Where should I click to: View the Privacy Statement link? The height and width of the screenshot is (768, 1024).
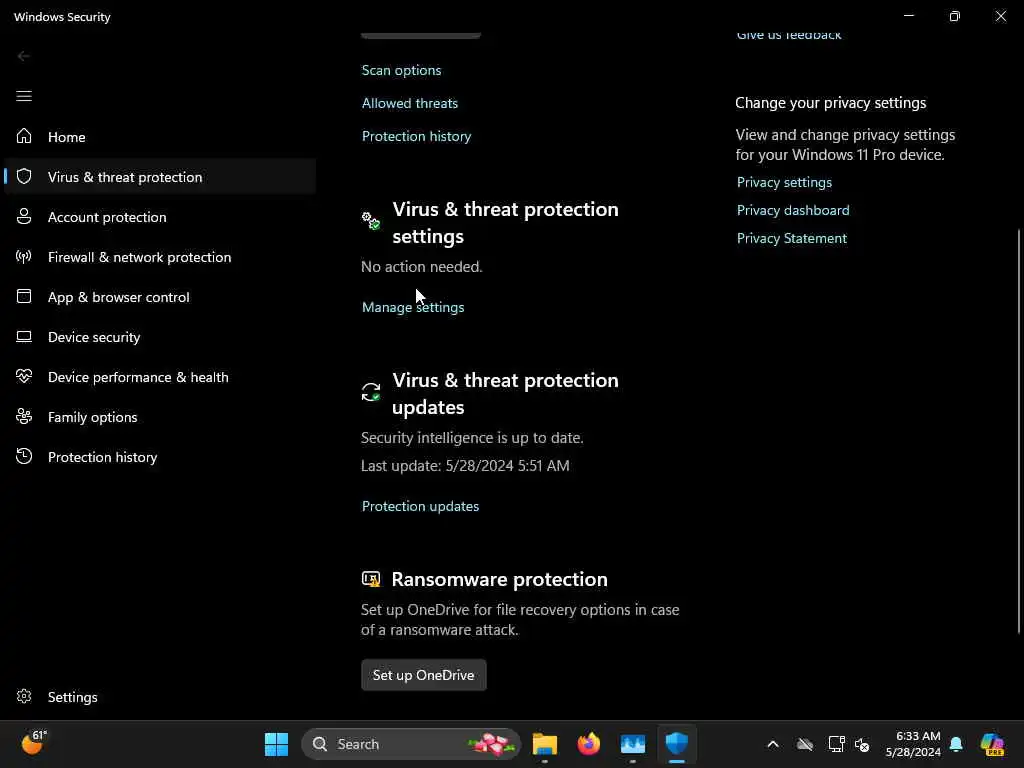point(792,238)
